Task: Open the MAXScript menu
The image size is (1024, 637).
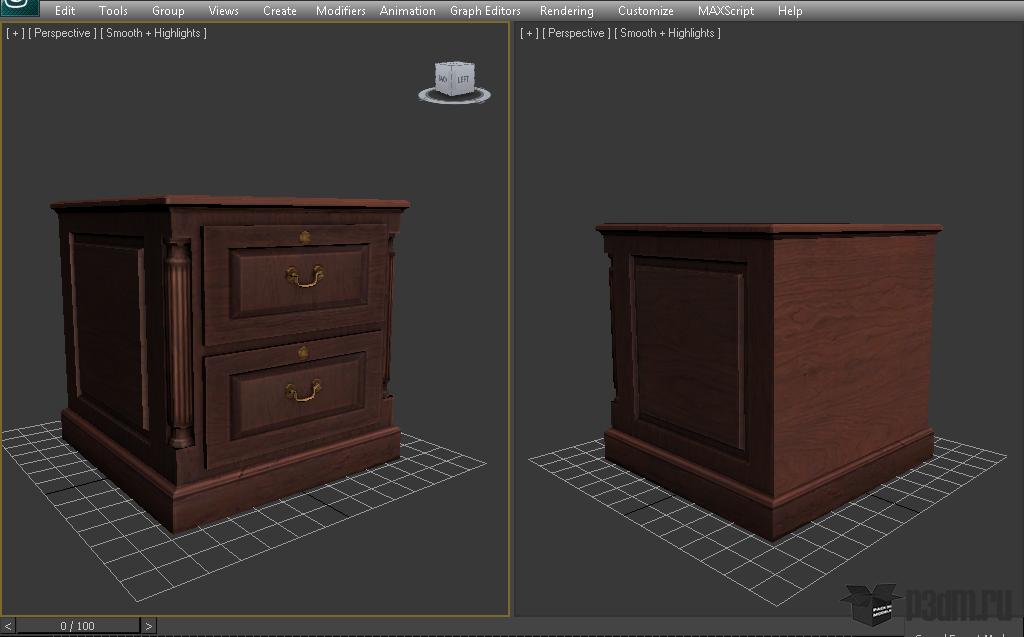Action: point(725,11)
